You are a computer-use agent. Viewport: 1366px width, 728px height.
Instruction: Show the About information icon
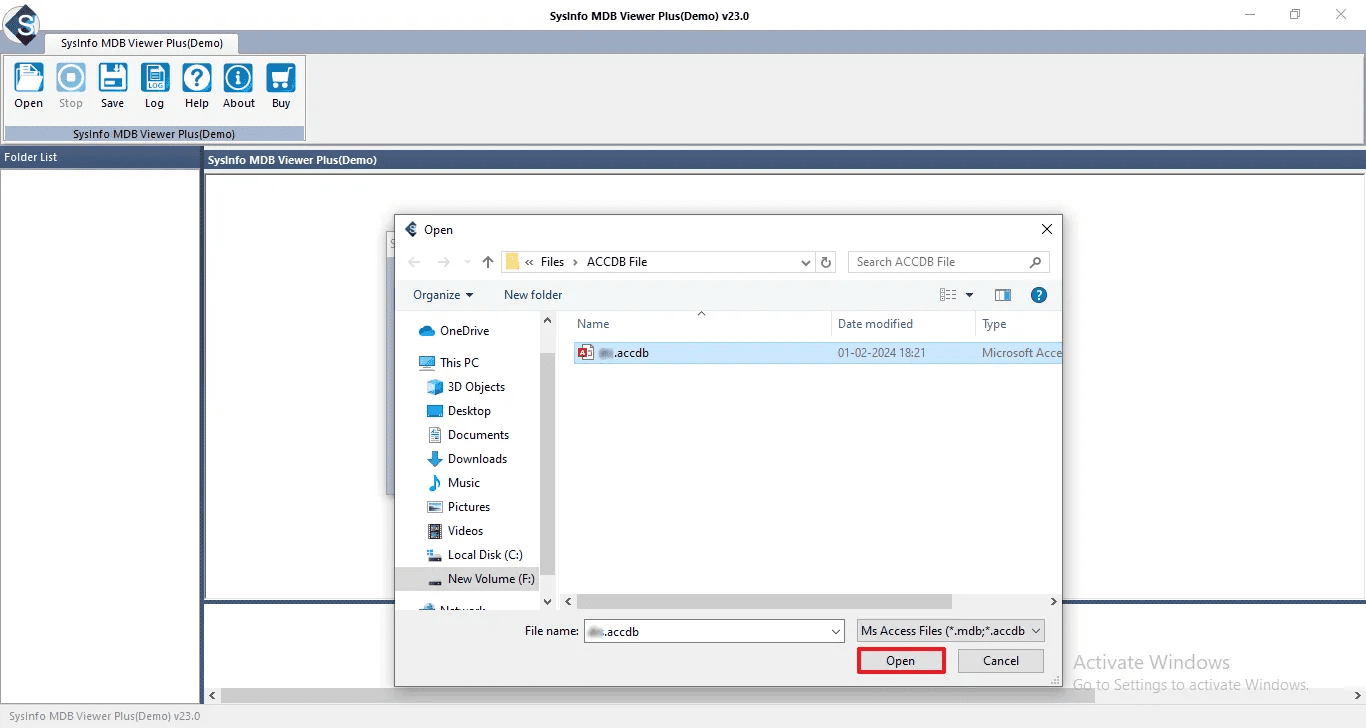tap(239, 86)
